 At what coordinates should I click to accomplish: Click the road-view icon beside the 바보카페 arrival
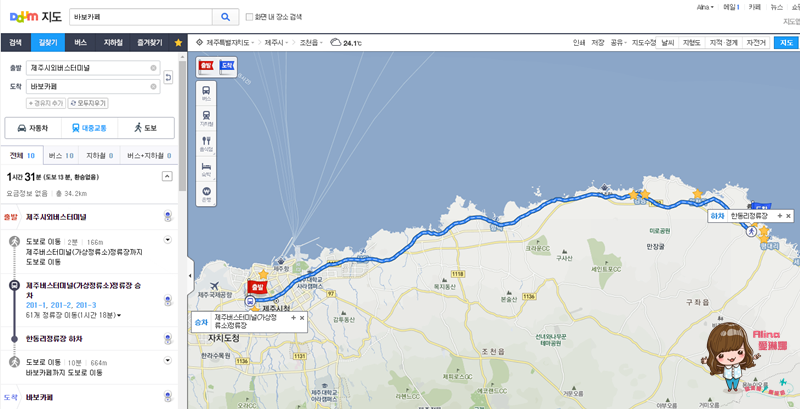click(x=167, y=397)
